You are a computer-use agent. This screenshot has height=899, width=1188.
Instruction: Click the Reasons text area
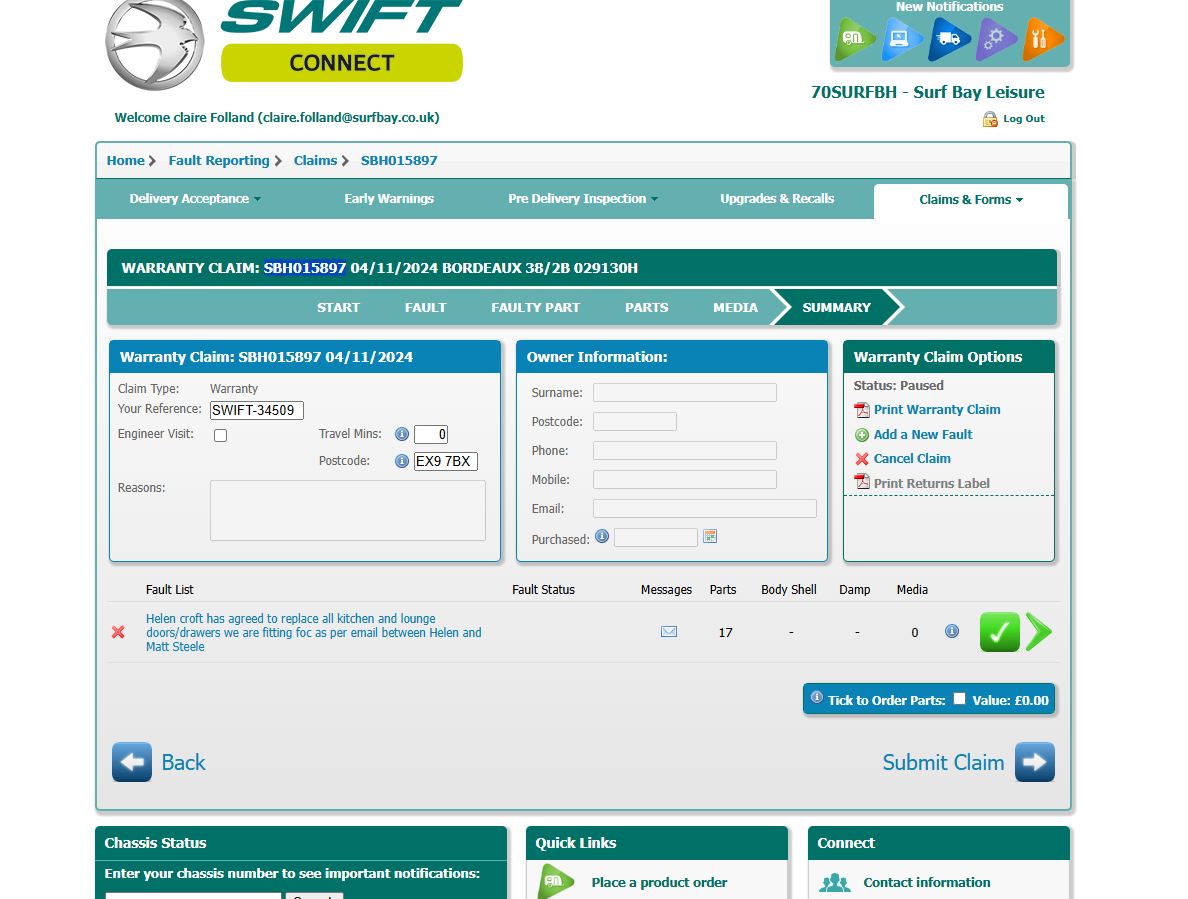[348, 510]
